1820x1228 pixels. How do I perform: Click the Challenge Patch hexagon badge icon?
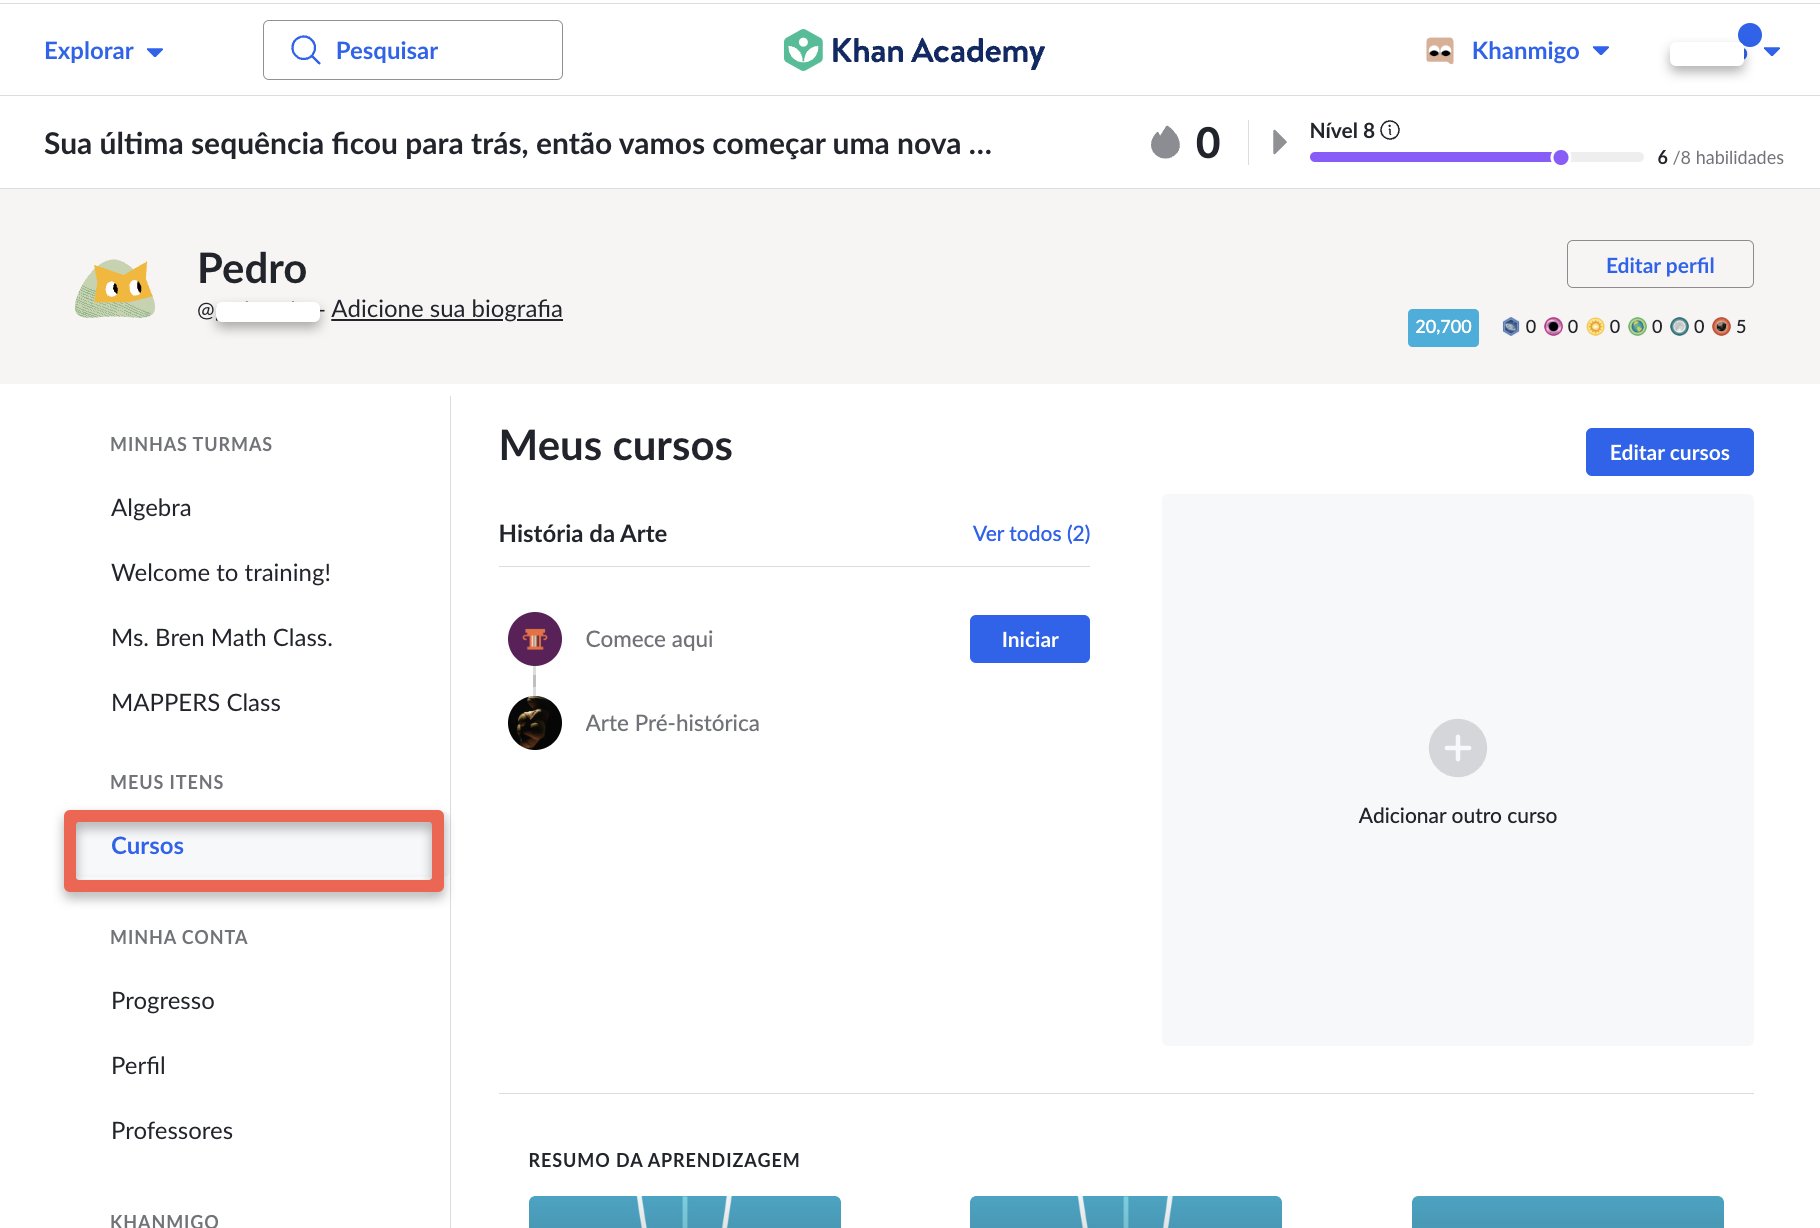(1511, 326)
